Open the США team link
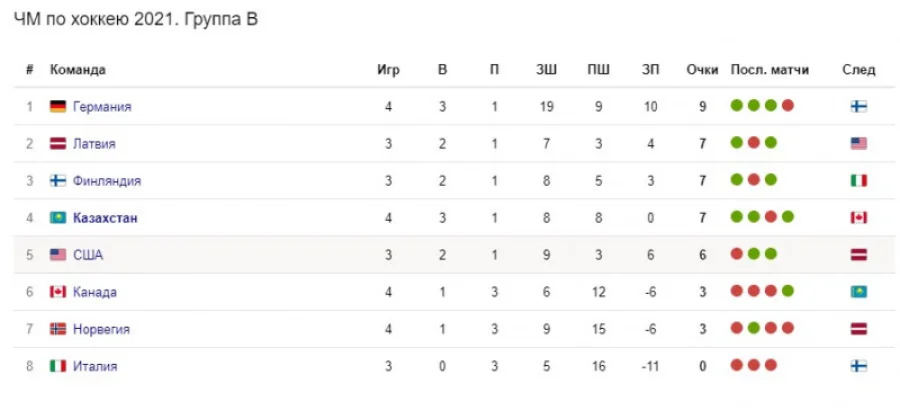This screenshot has width=900, height=409. pos(88,255)
